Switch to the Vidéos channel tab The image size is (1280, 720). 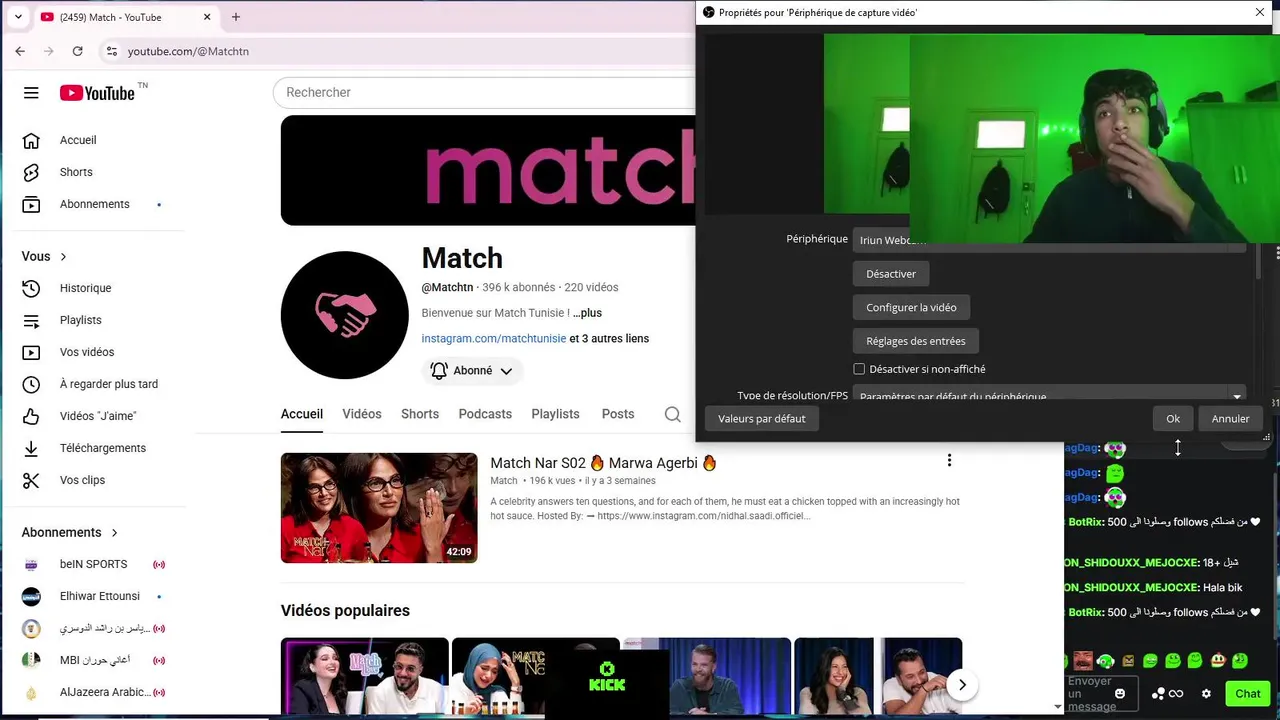tap(362, 414)
